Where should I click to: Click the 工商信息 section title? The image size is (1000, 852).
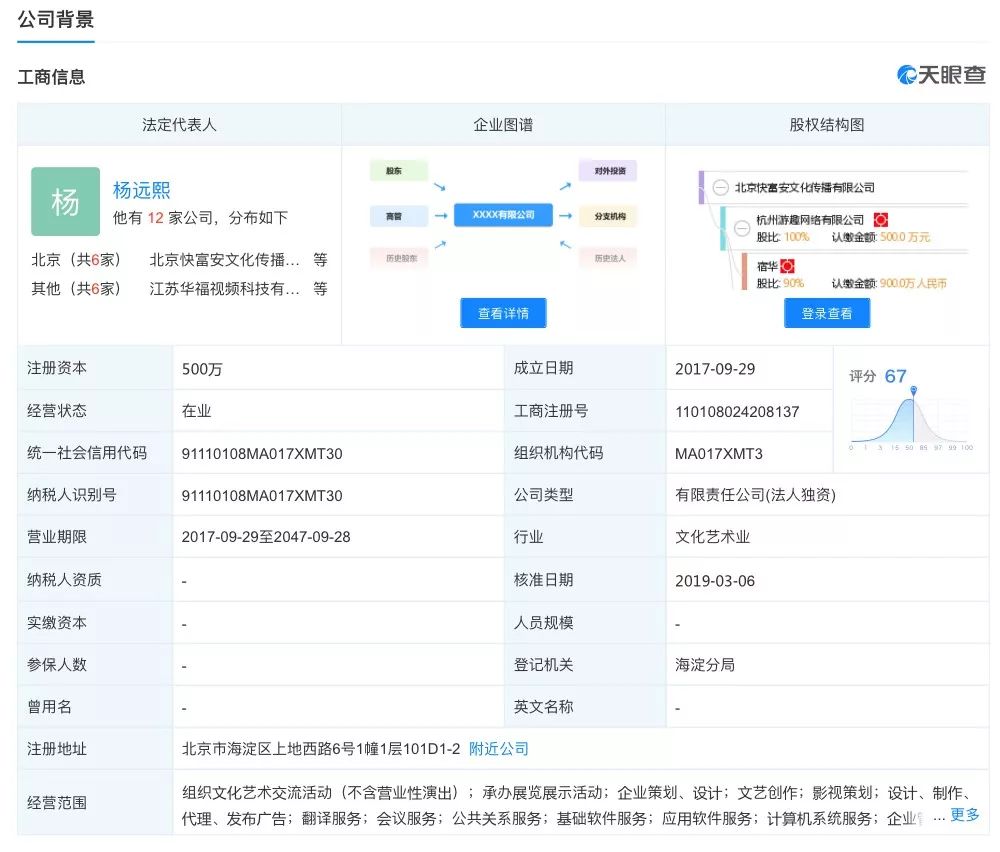coord(51,77)
